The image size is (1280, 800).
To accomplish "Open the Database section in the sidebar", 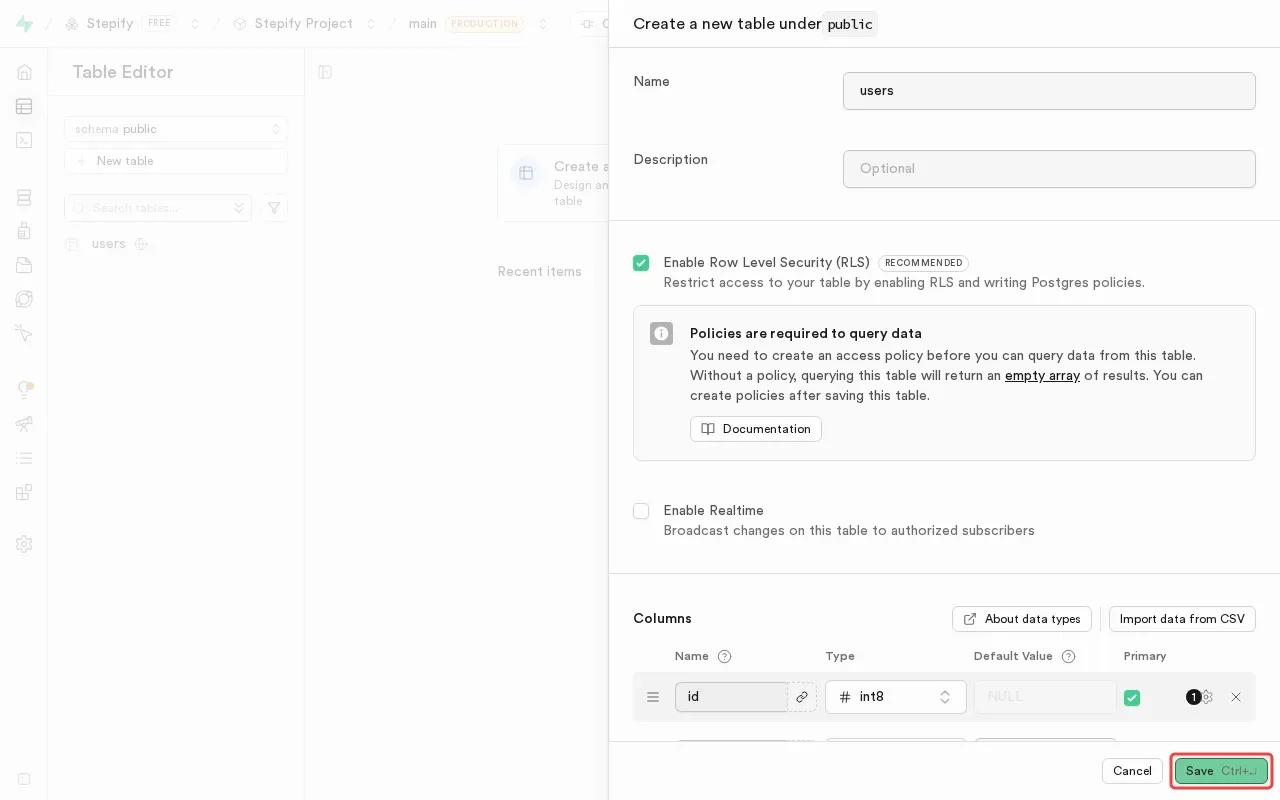I will tap(24, 197).
